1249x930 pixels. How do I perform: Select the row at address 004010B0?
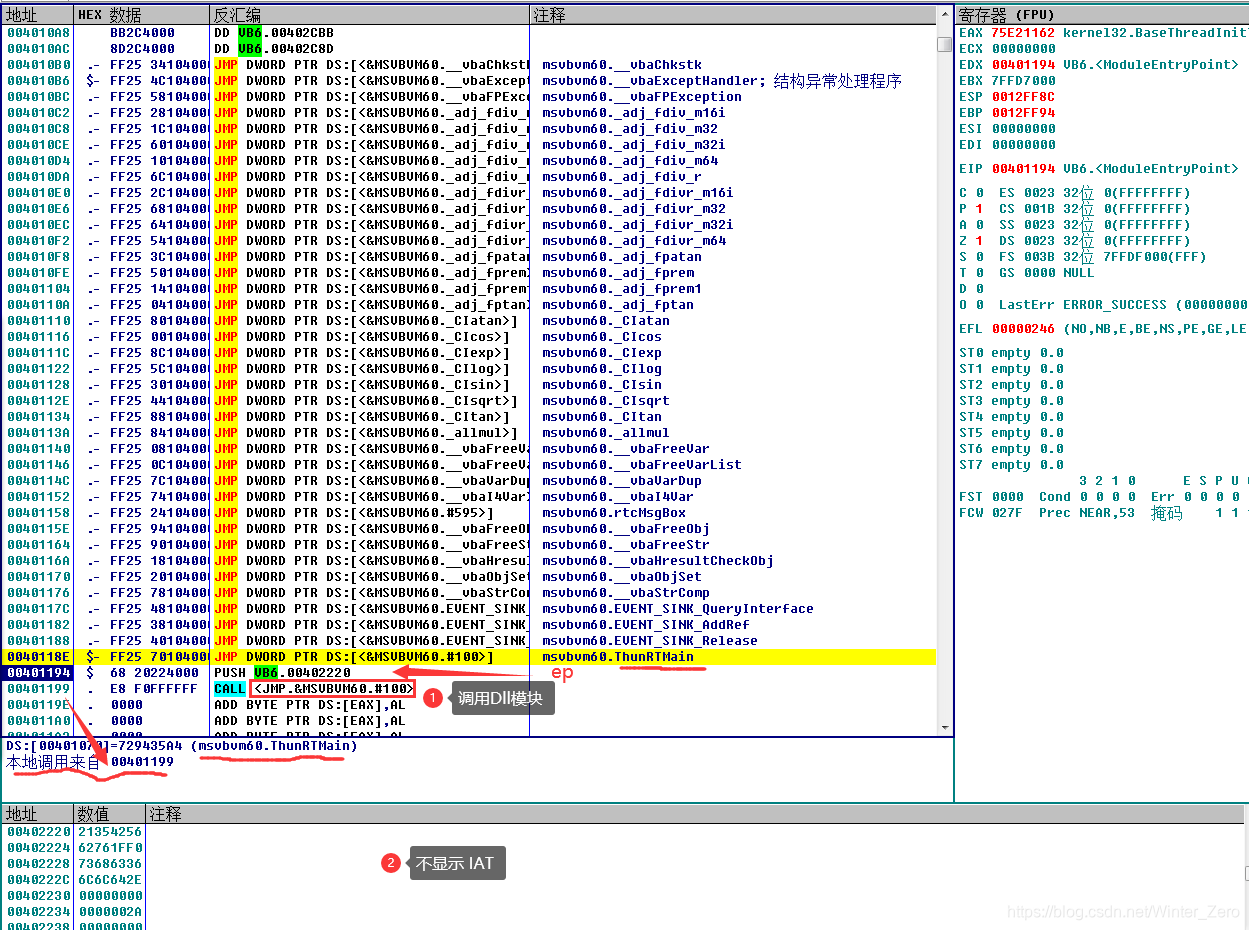pos(468,65)
